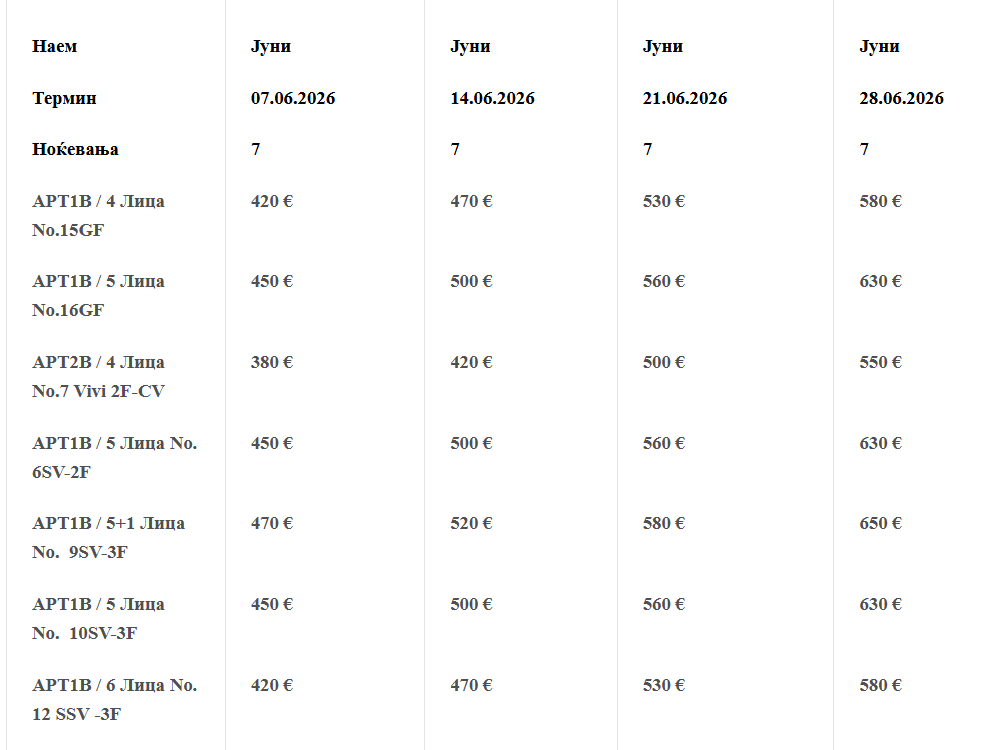The image size is (1006, 750).
Task: Click the APT1B 5 Лица No.16GF label
Action: click(98, 295)
